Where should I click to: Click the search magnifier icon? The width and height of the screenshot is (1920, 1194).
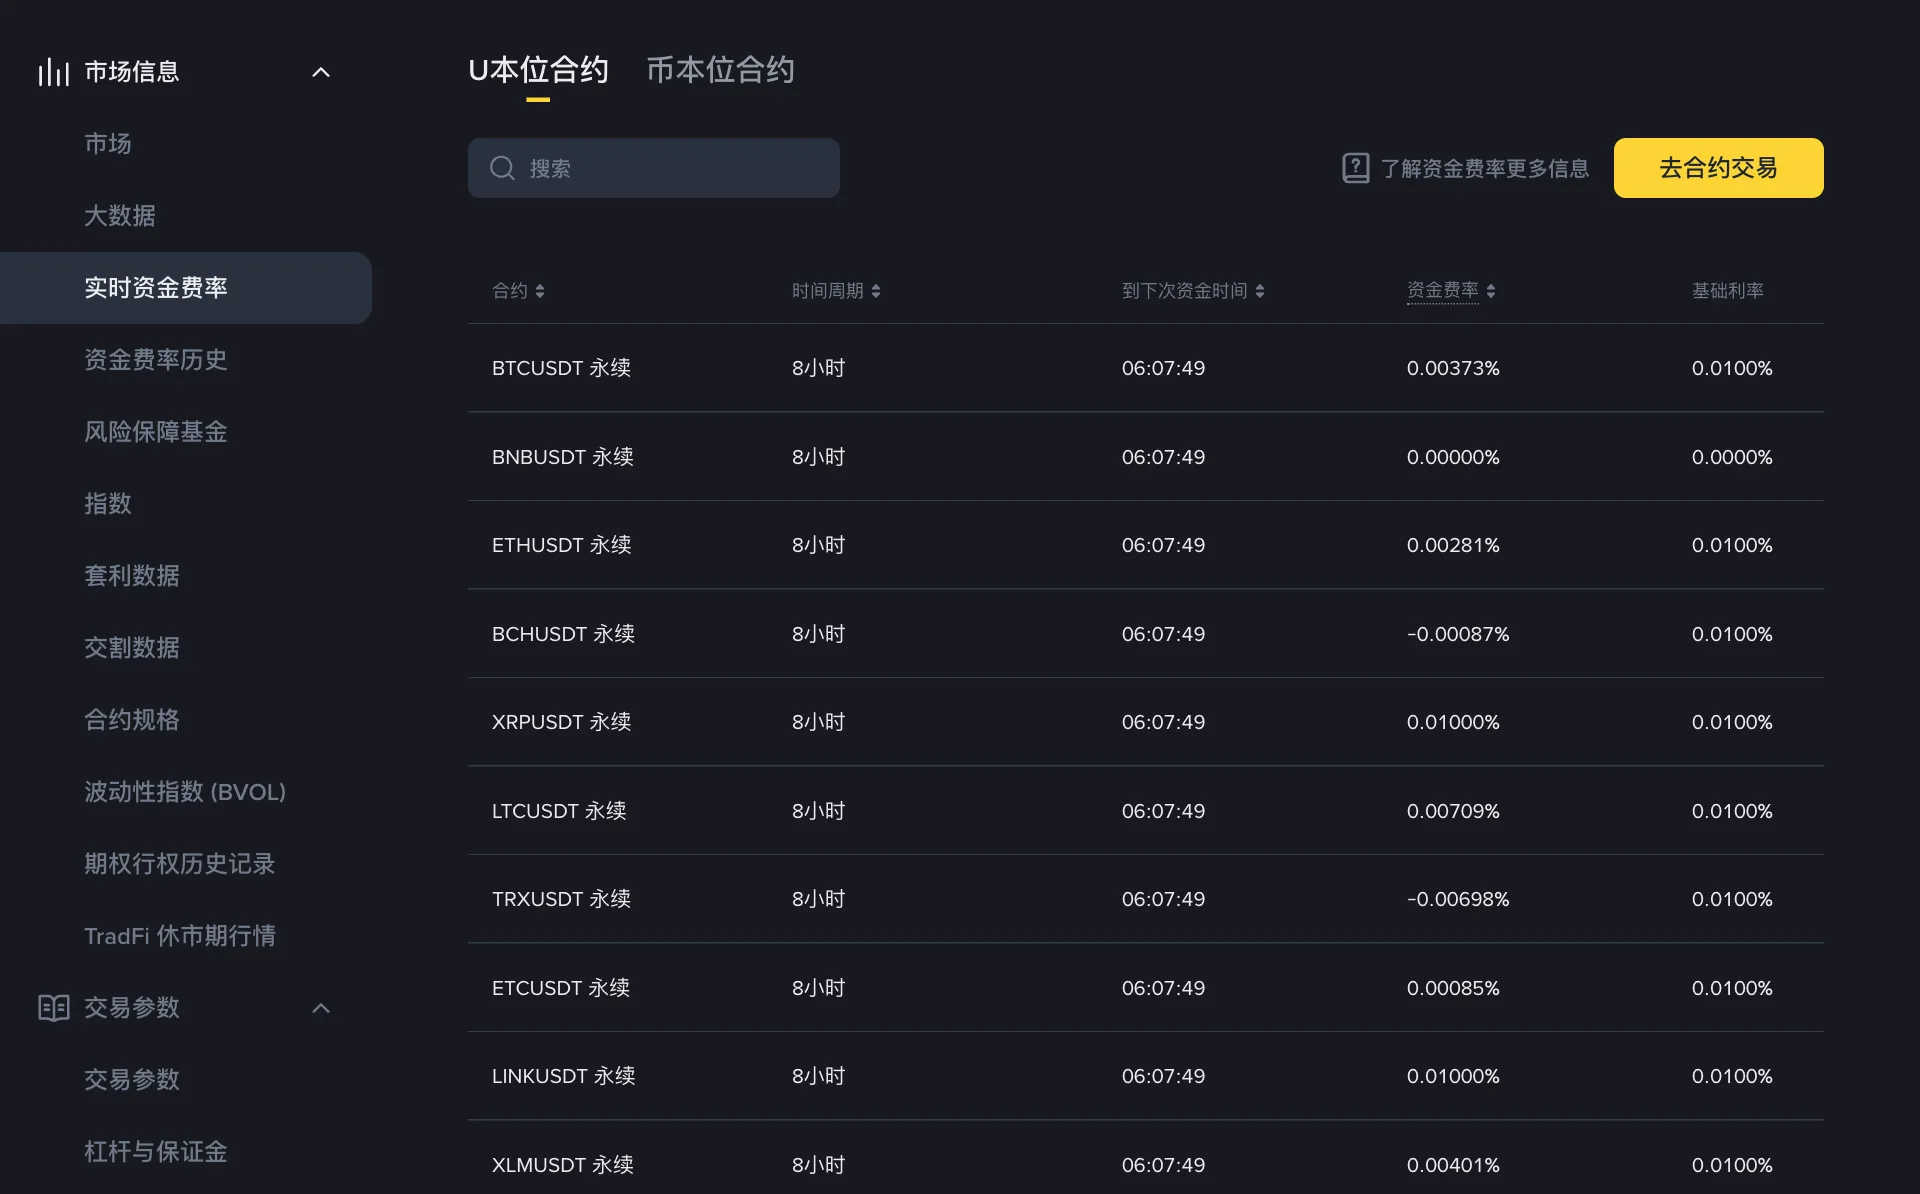coord(502,168)
